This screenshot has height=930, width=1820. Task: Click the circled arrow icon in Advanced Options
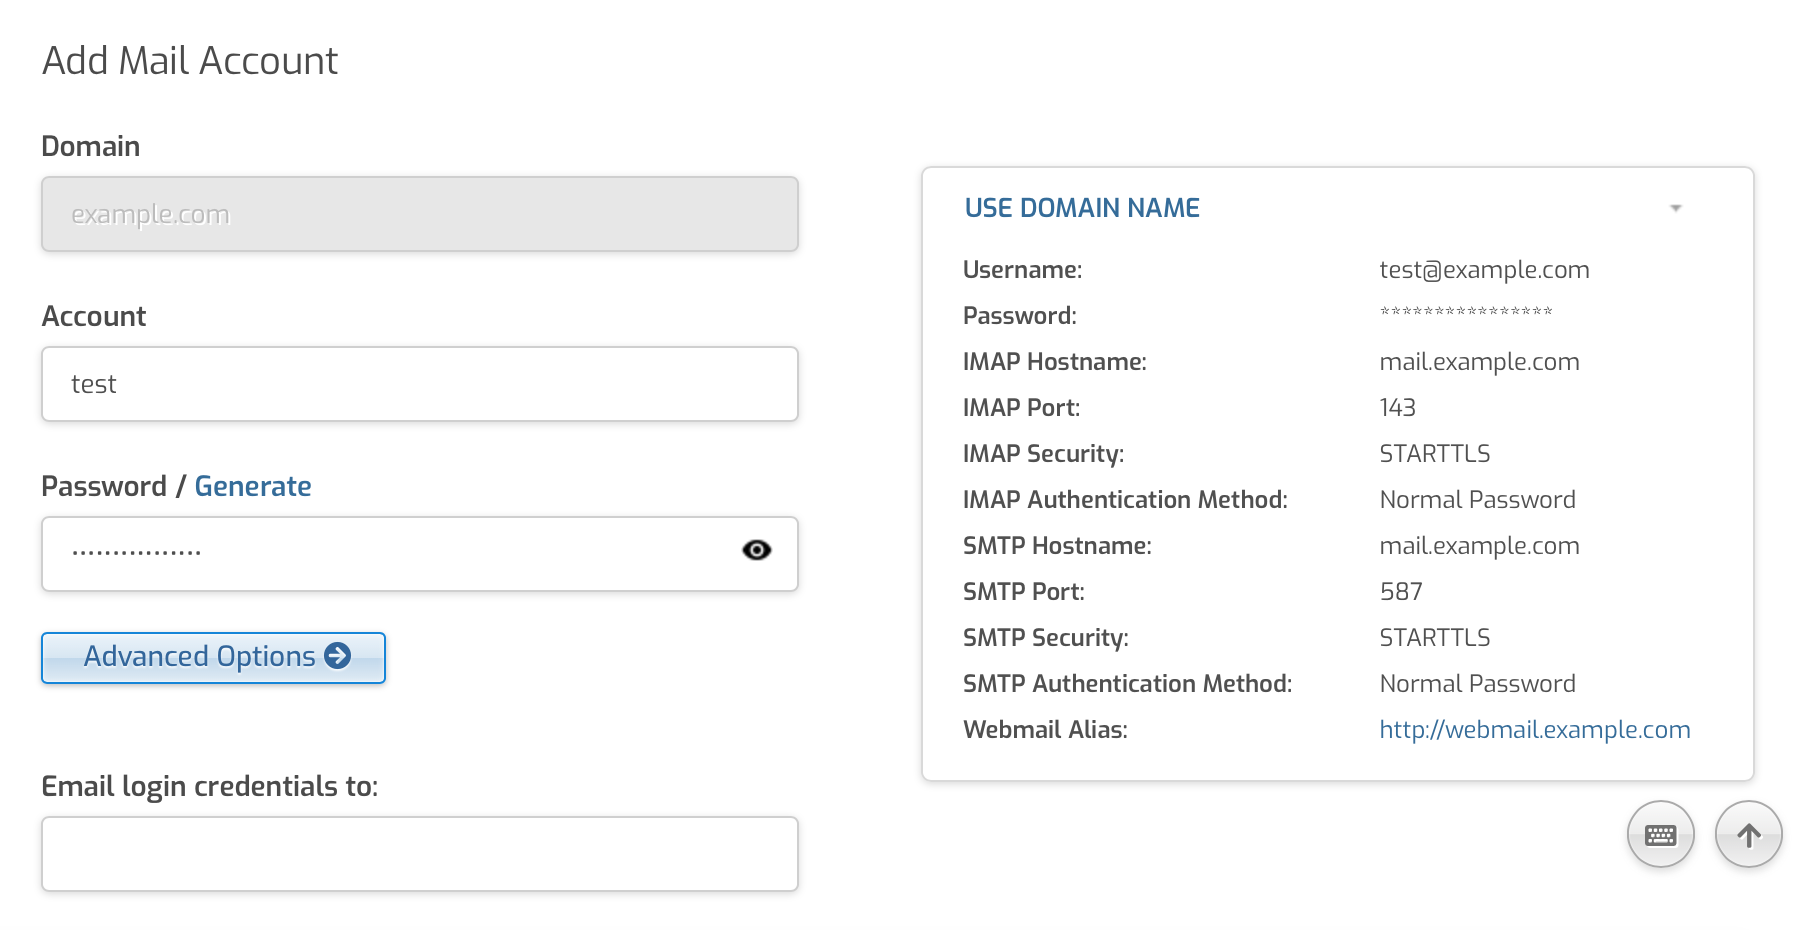338,656
